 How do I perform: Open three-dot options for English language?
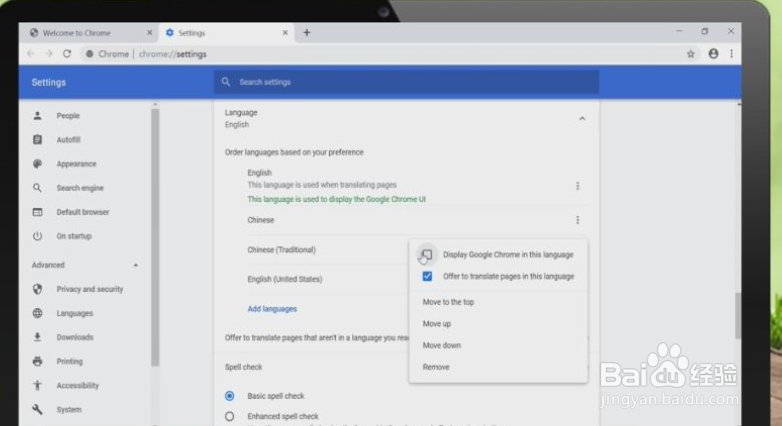click(x=578, y=186)
